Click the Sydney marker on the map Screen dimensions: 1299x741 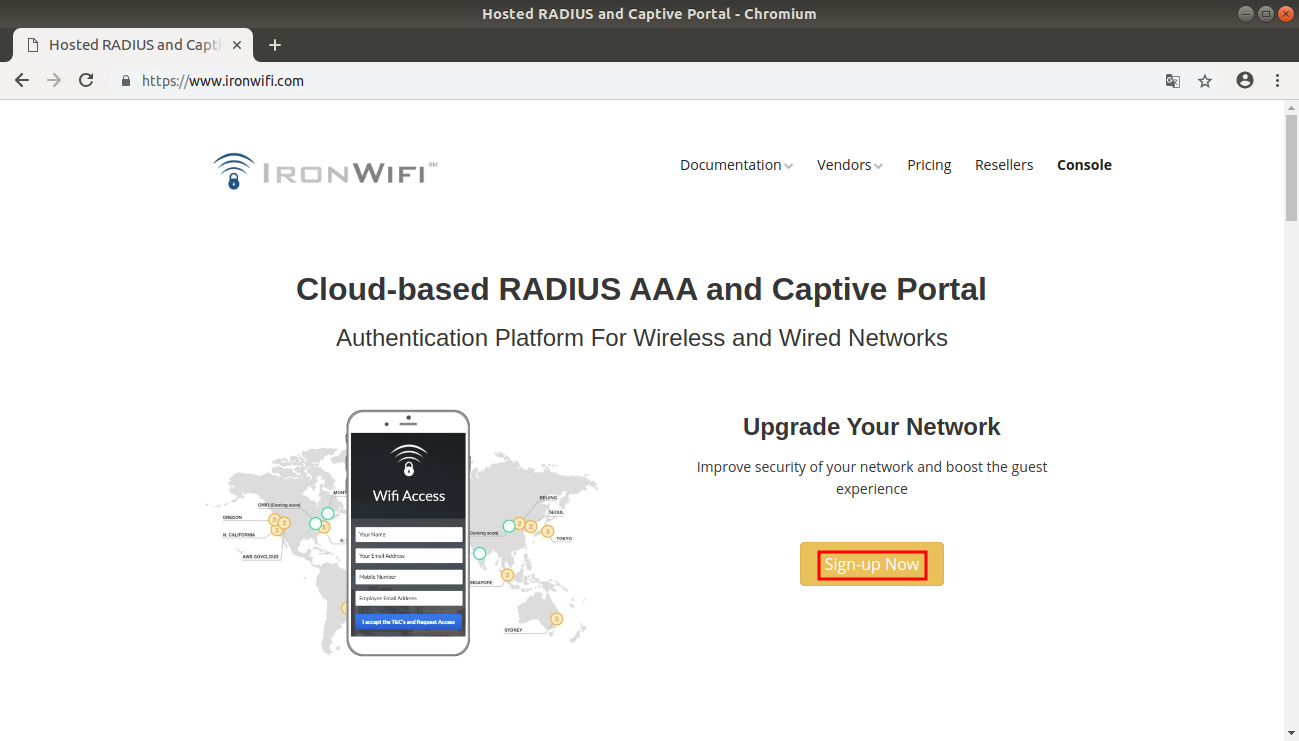click(x=556, y=619)
